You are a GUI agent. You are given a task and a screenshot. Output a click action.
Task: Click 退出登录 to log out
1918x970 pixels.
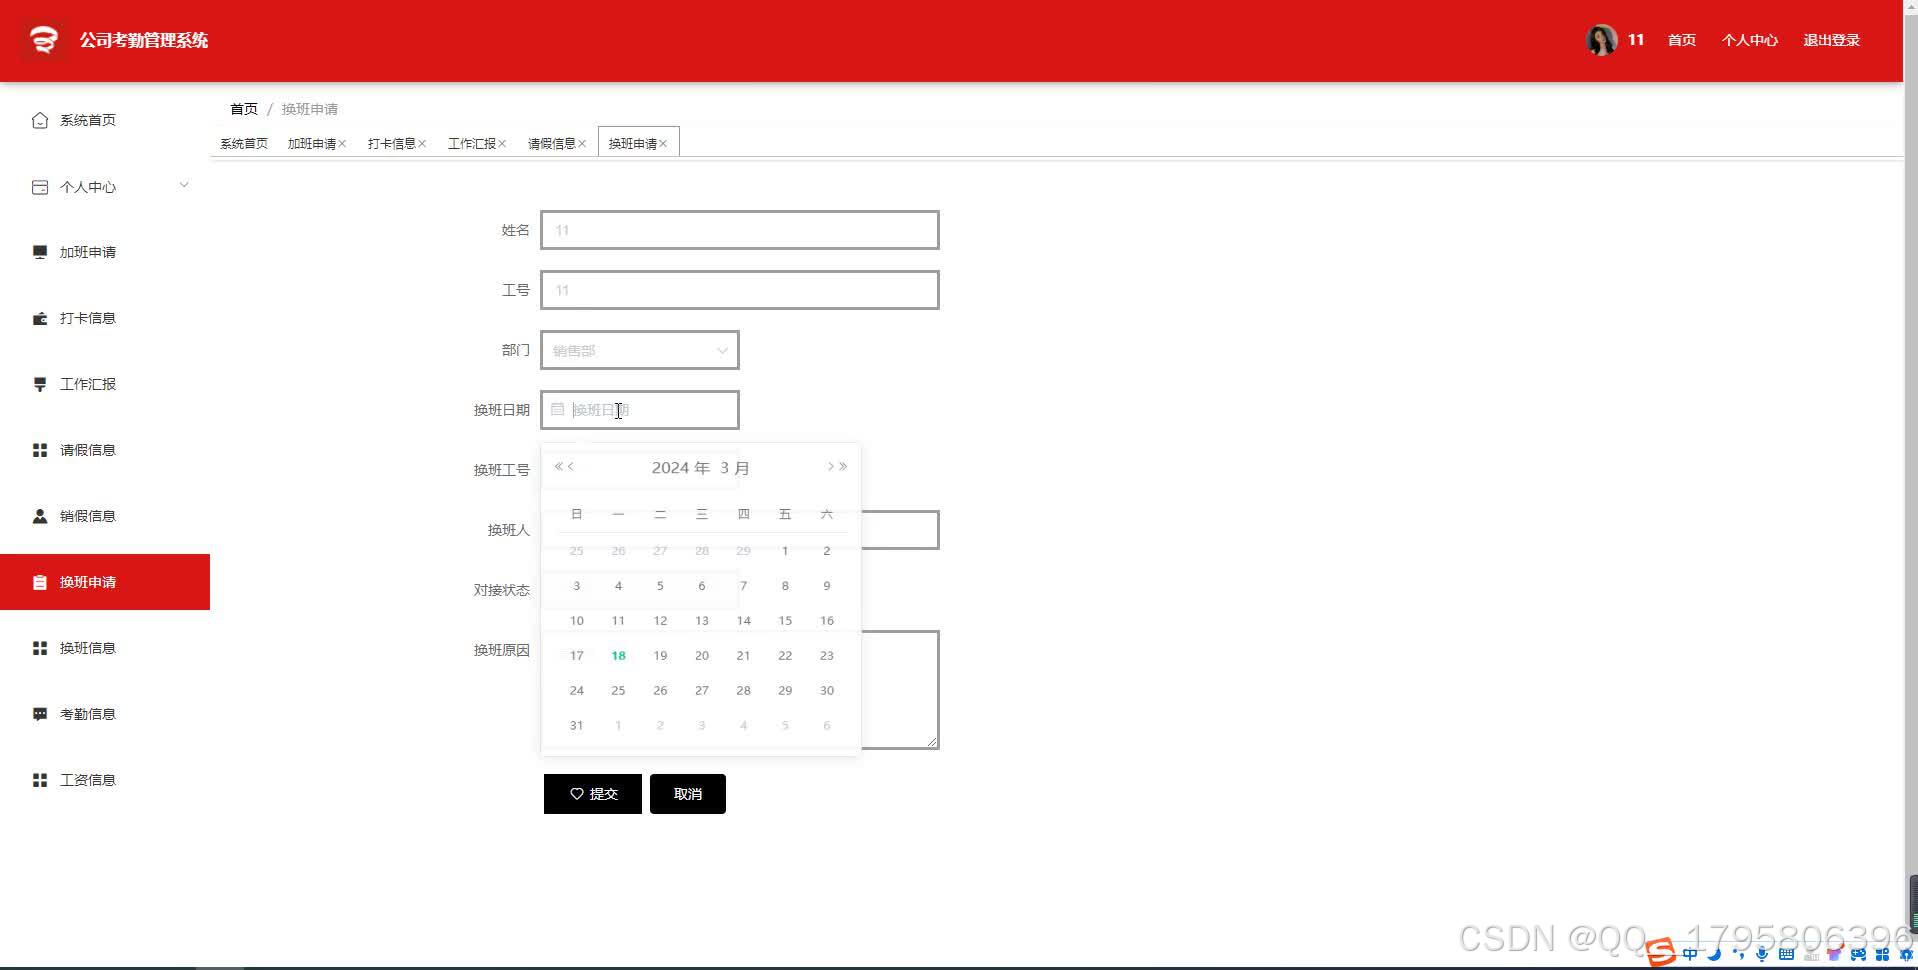1832,40
